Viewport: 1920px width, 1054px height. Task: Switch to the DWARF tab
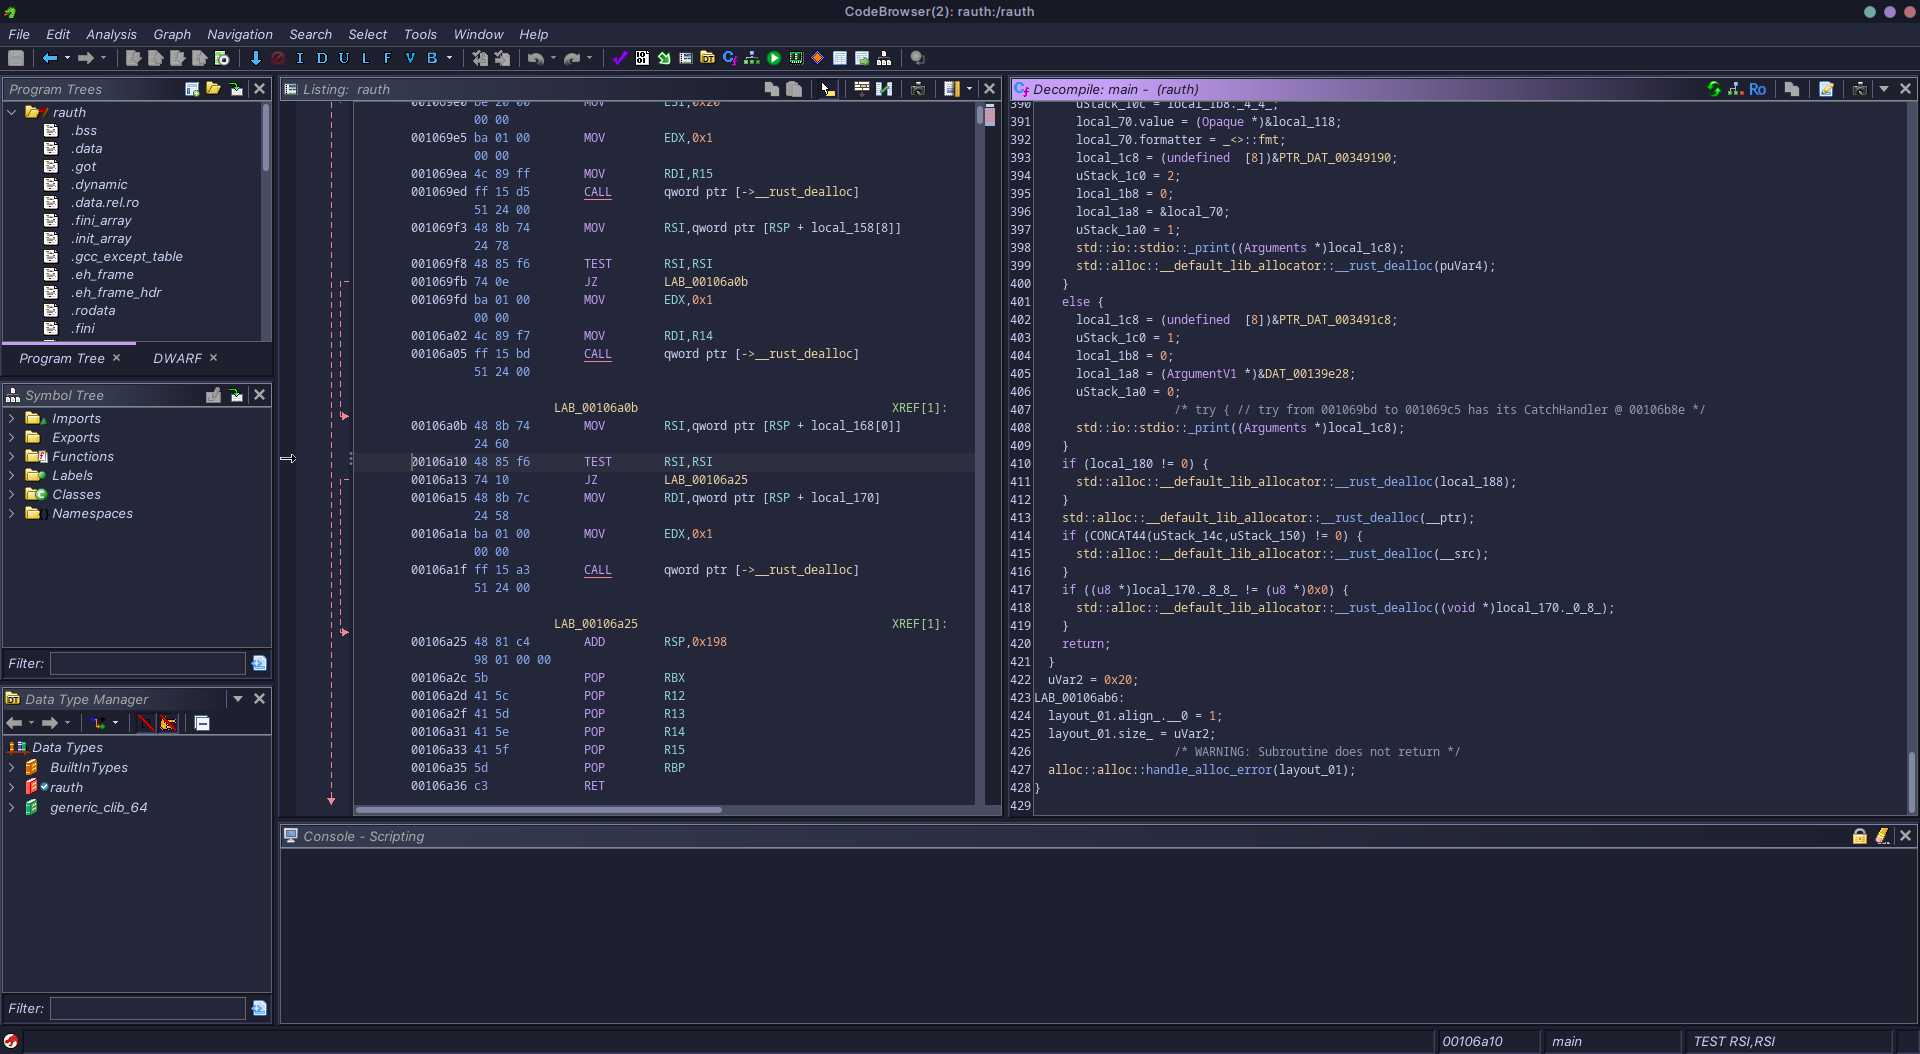pyautogui.click(x=177, y=358)
